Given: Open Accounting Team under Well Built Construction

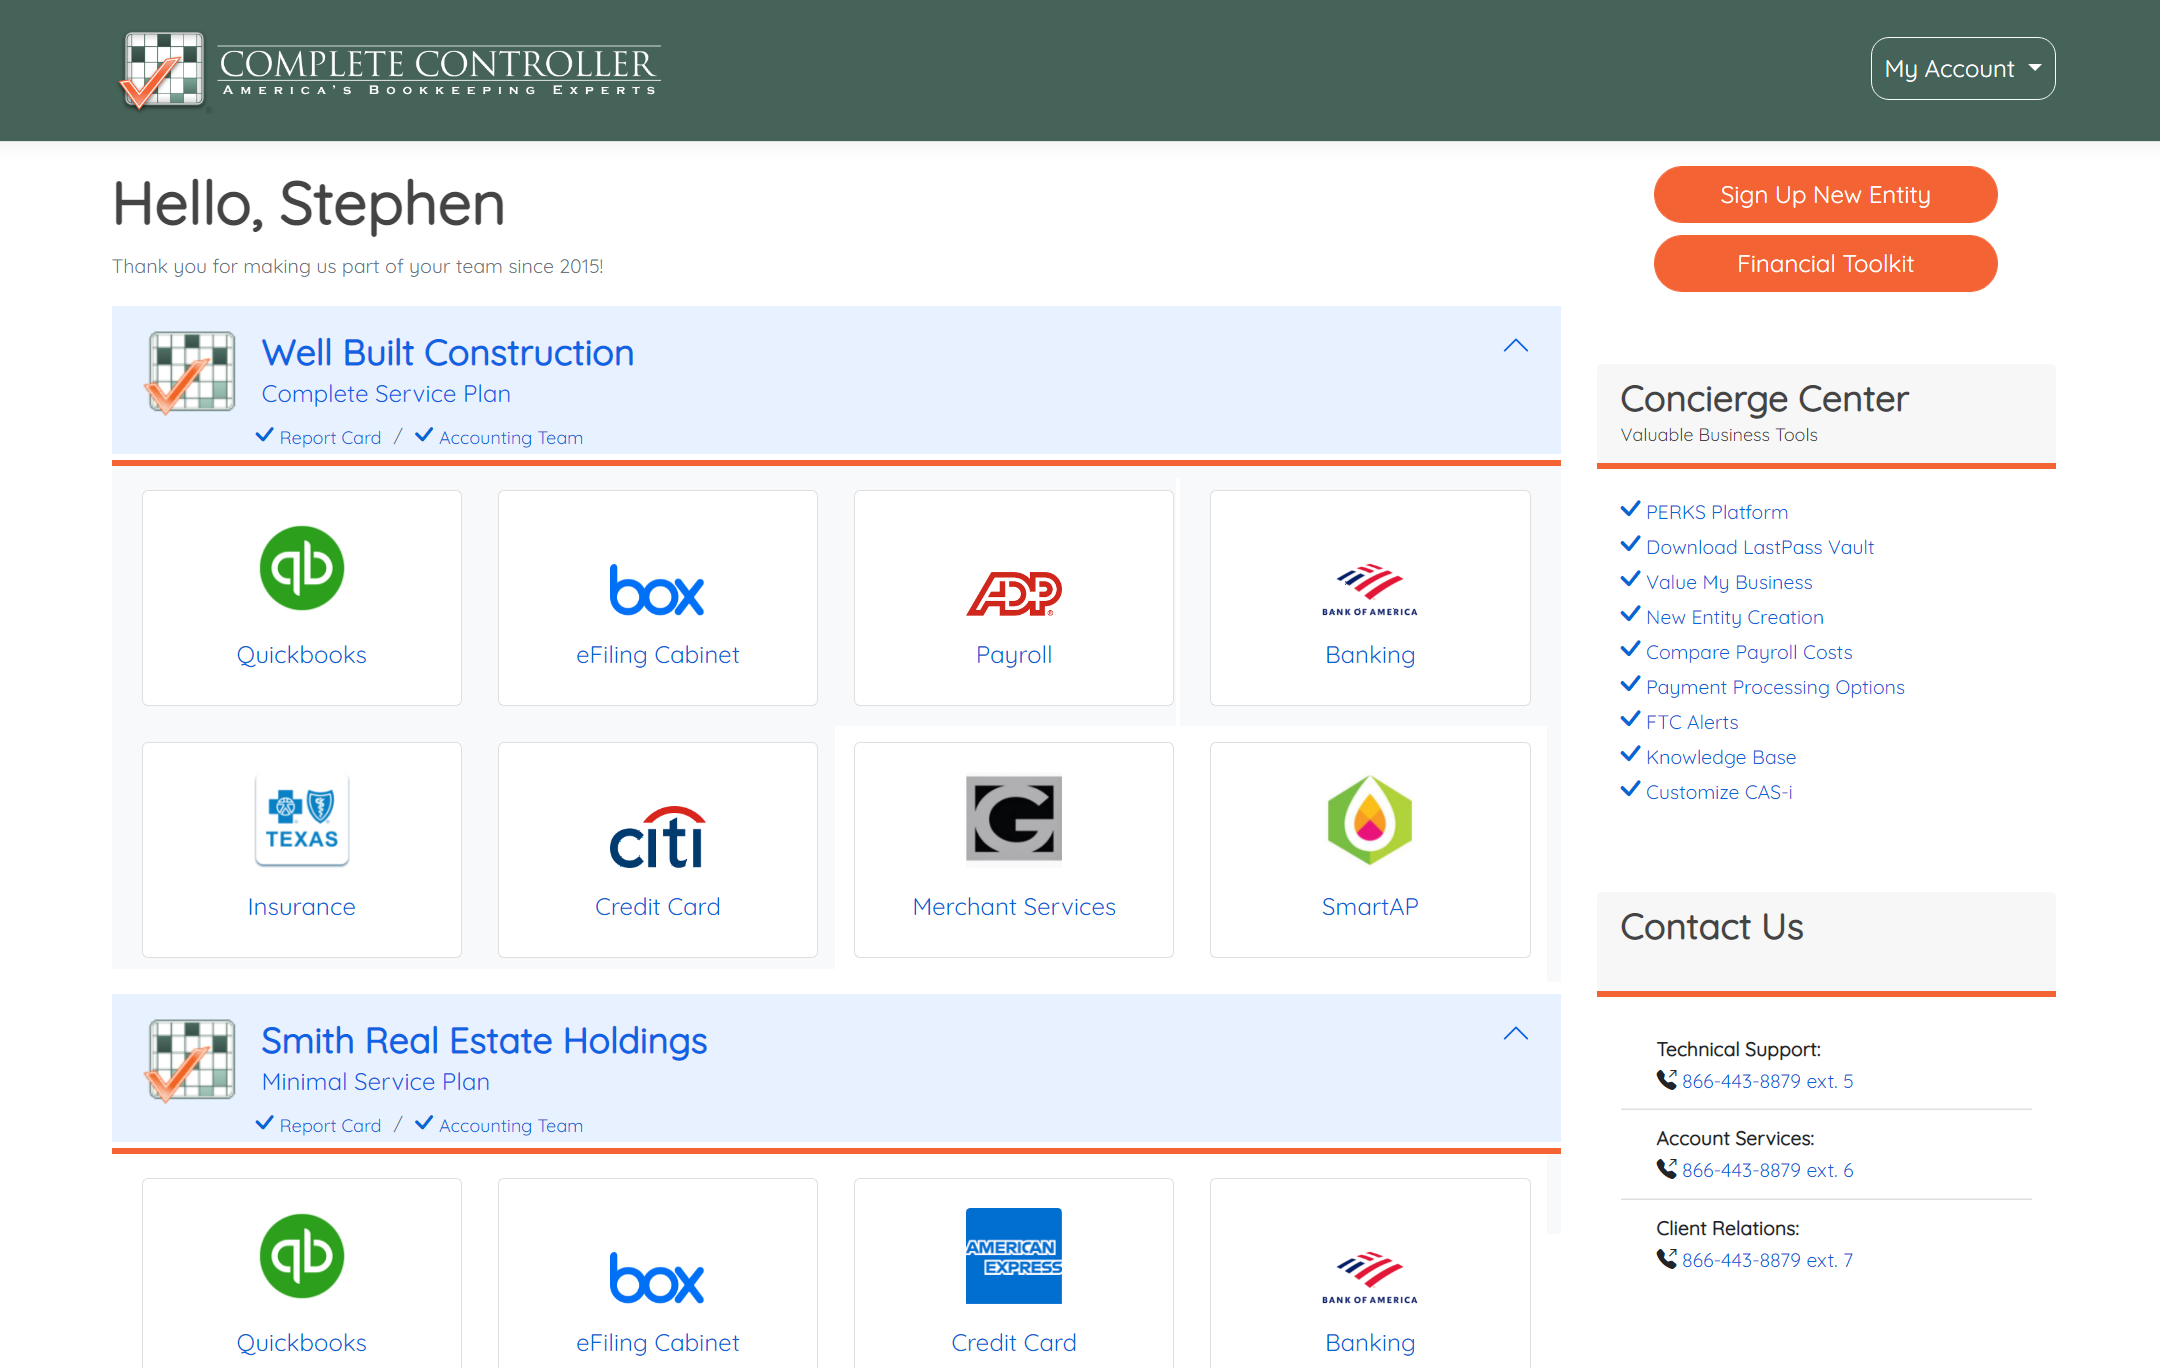Looking at the screenshot, I should pos(510,438).
